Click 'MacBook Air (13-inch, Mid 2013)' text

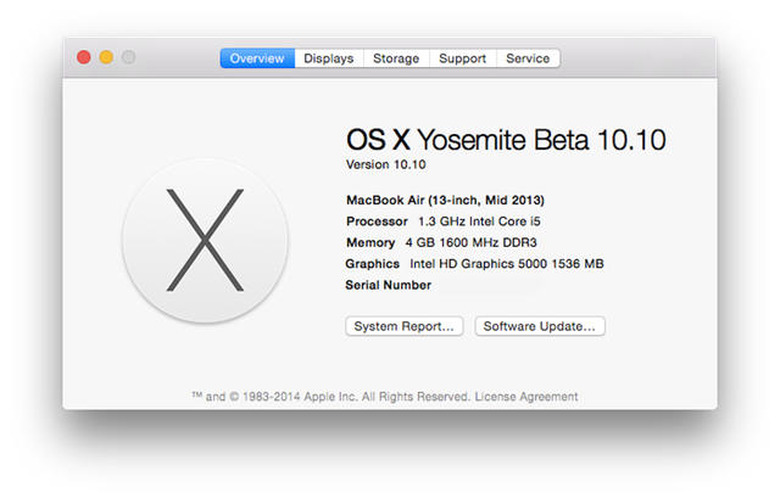pyautogui.click(x=445, y=200)
